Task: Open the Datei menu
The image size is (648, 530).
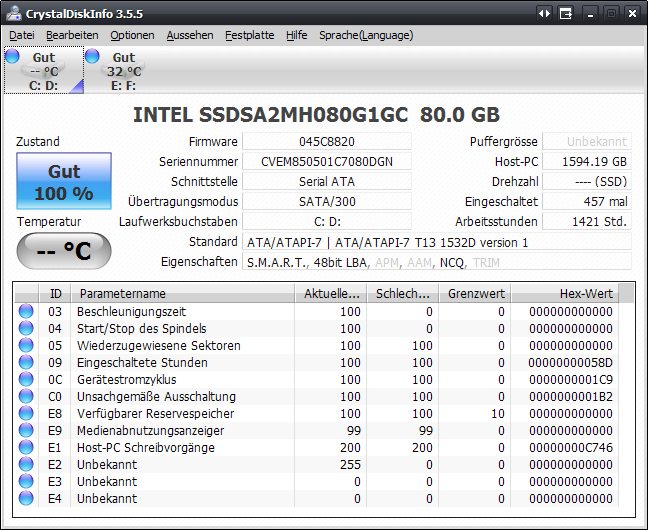Action: pyautogui.click(x=21, y=36)
